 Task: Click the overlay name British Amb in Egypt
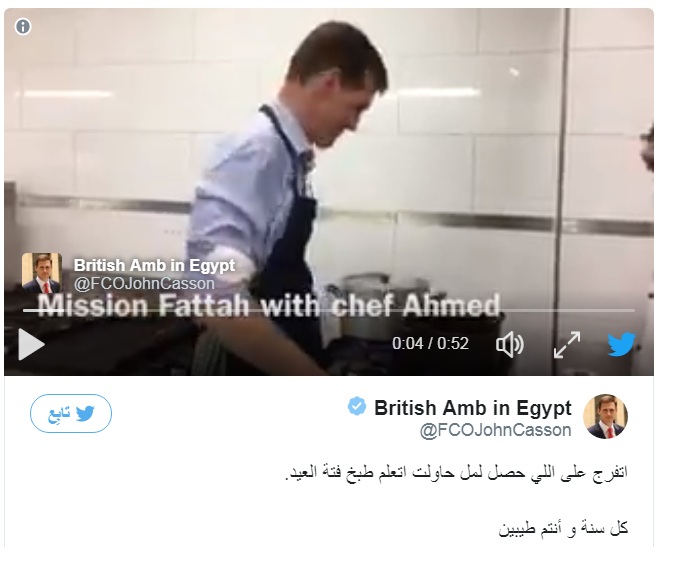[x=154, y=265]
